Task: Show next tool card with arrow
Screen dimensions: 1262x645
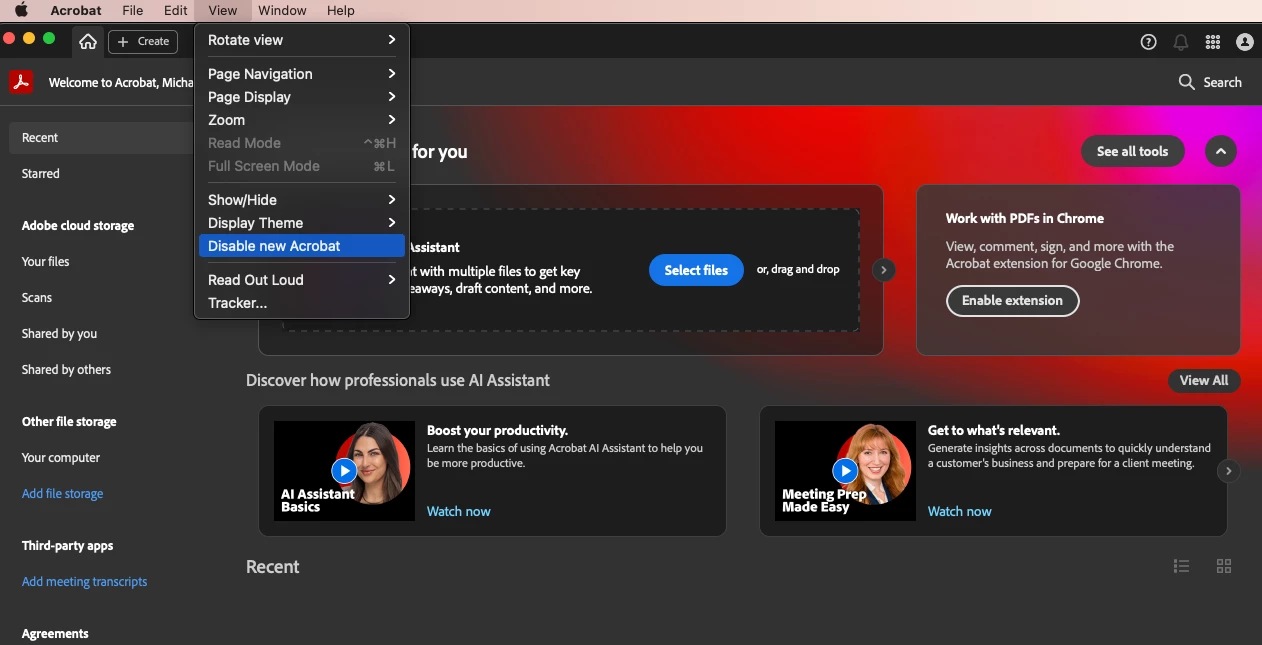Action: pyautogui.click(x=884, y=270)
